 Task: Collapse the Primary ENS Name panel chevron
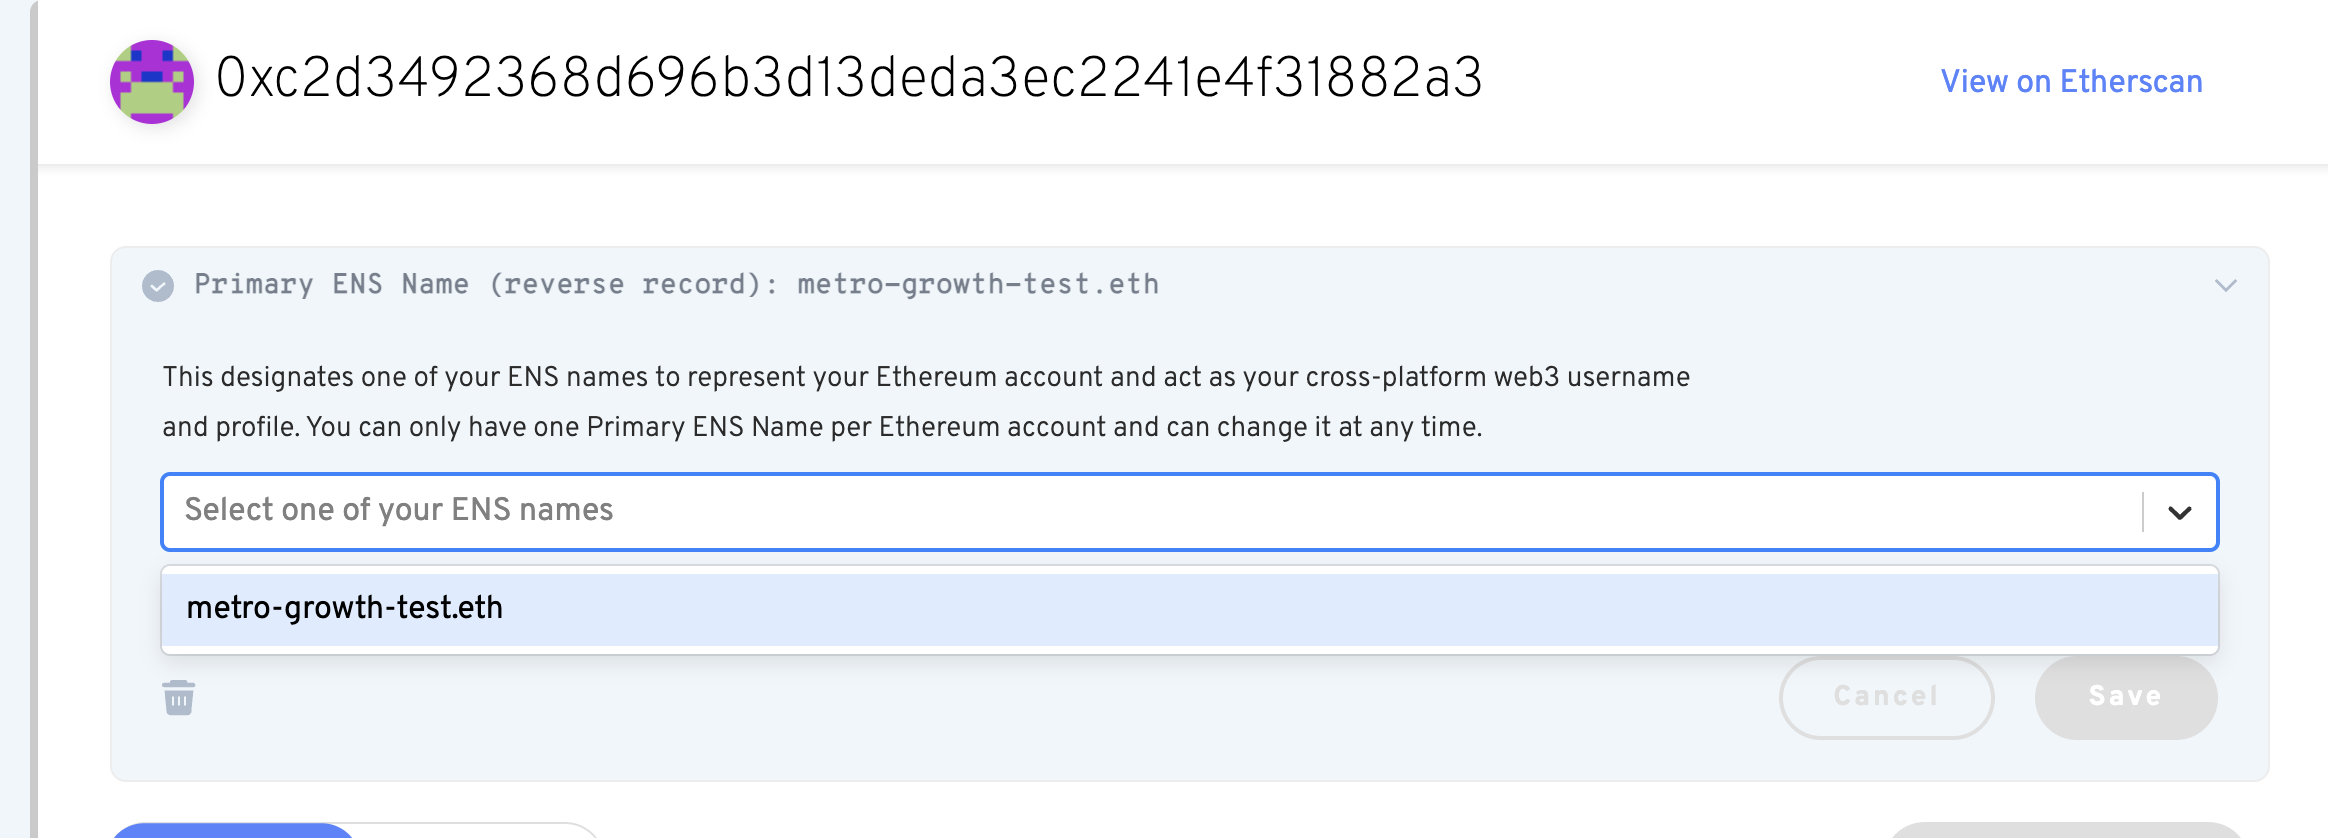pyautogui.click(x=2226, y=285)
